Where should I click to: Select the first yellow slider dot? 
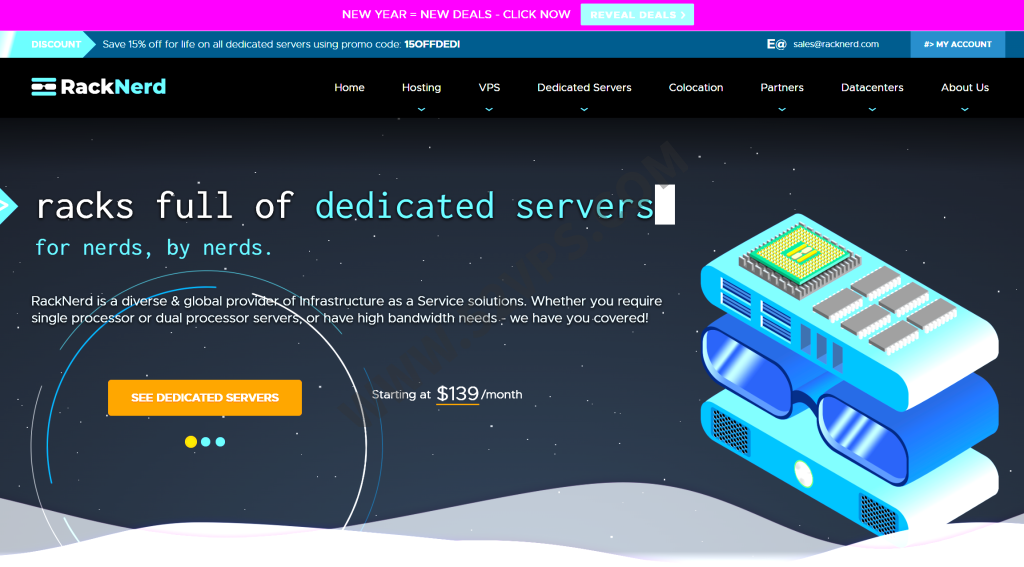(191, 442)
